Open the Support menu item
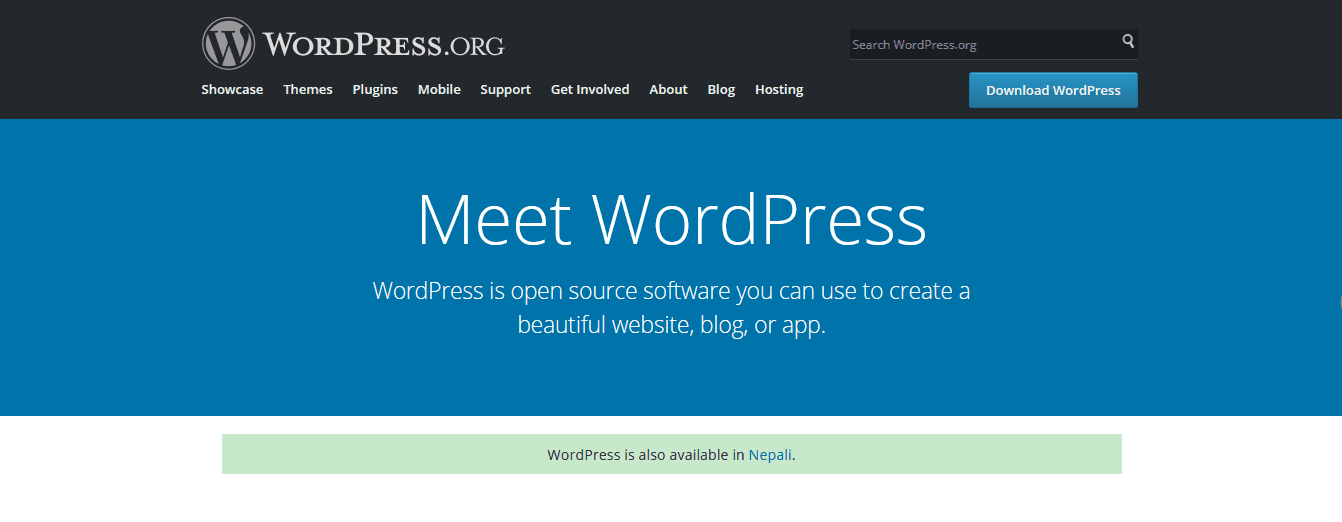 click(505, 90)
